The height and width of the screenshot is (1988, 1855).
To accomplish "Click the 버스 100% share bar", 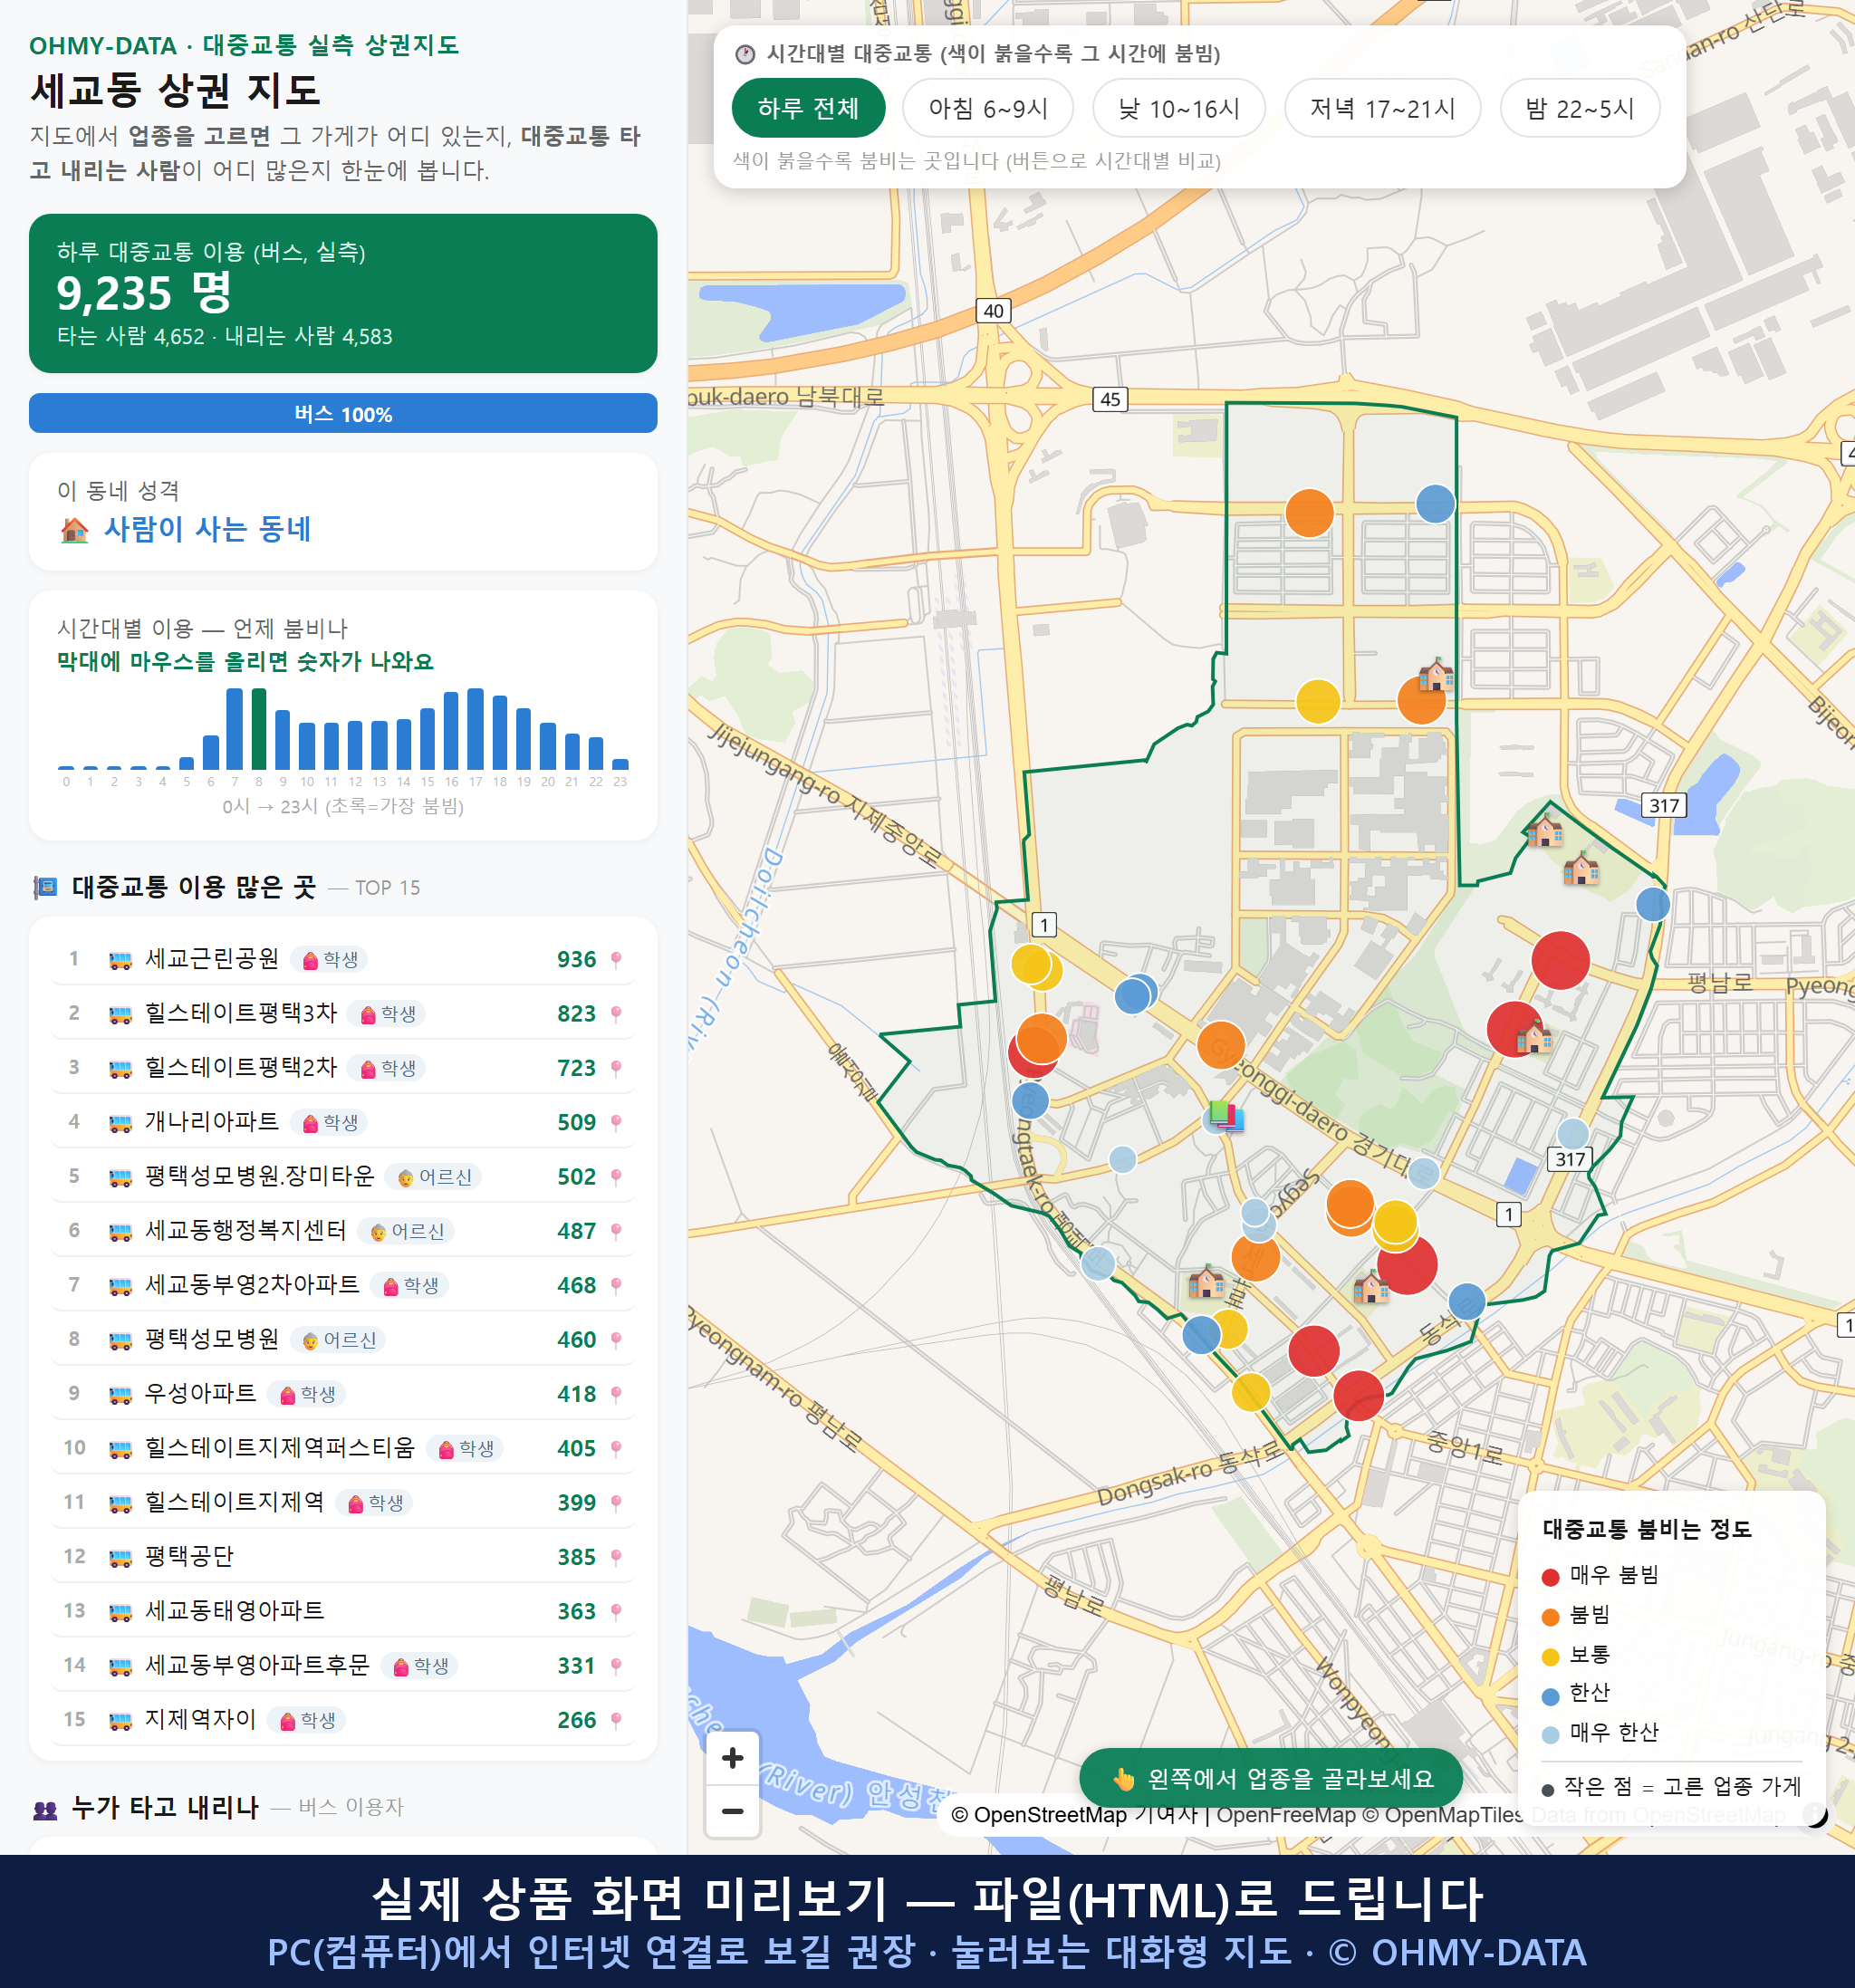I will [x=343, y=413].
